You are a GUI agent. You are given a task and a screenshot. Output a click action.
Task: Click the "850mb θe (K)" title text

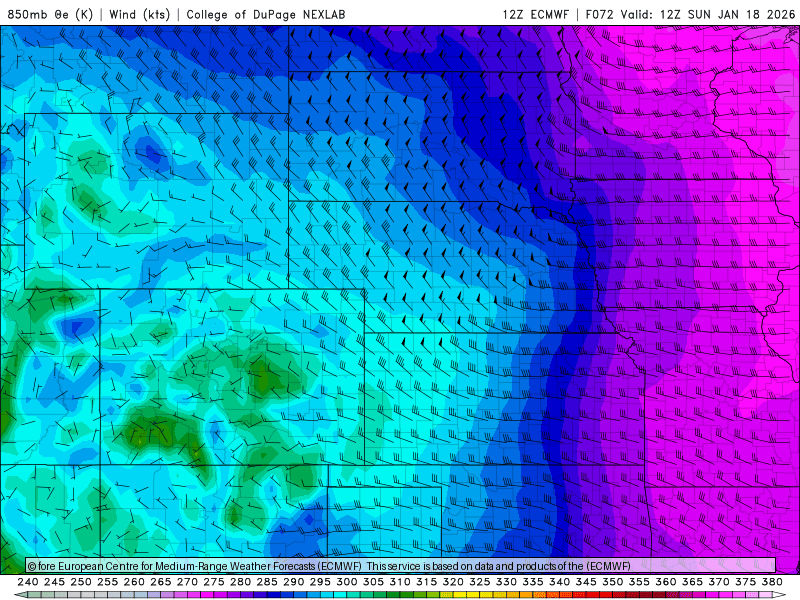(50, 14)
